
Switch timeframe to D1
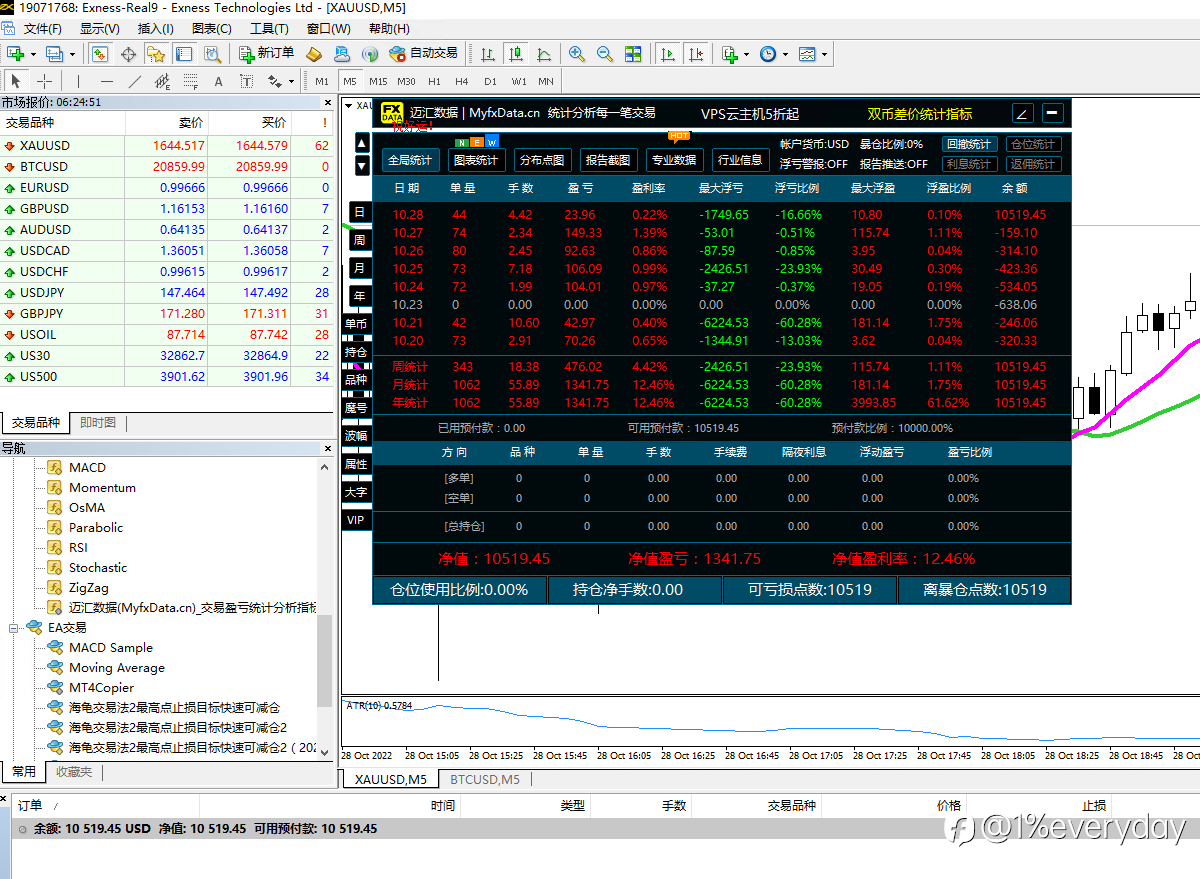[489, 81]
